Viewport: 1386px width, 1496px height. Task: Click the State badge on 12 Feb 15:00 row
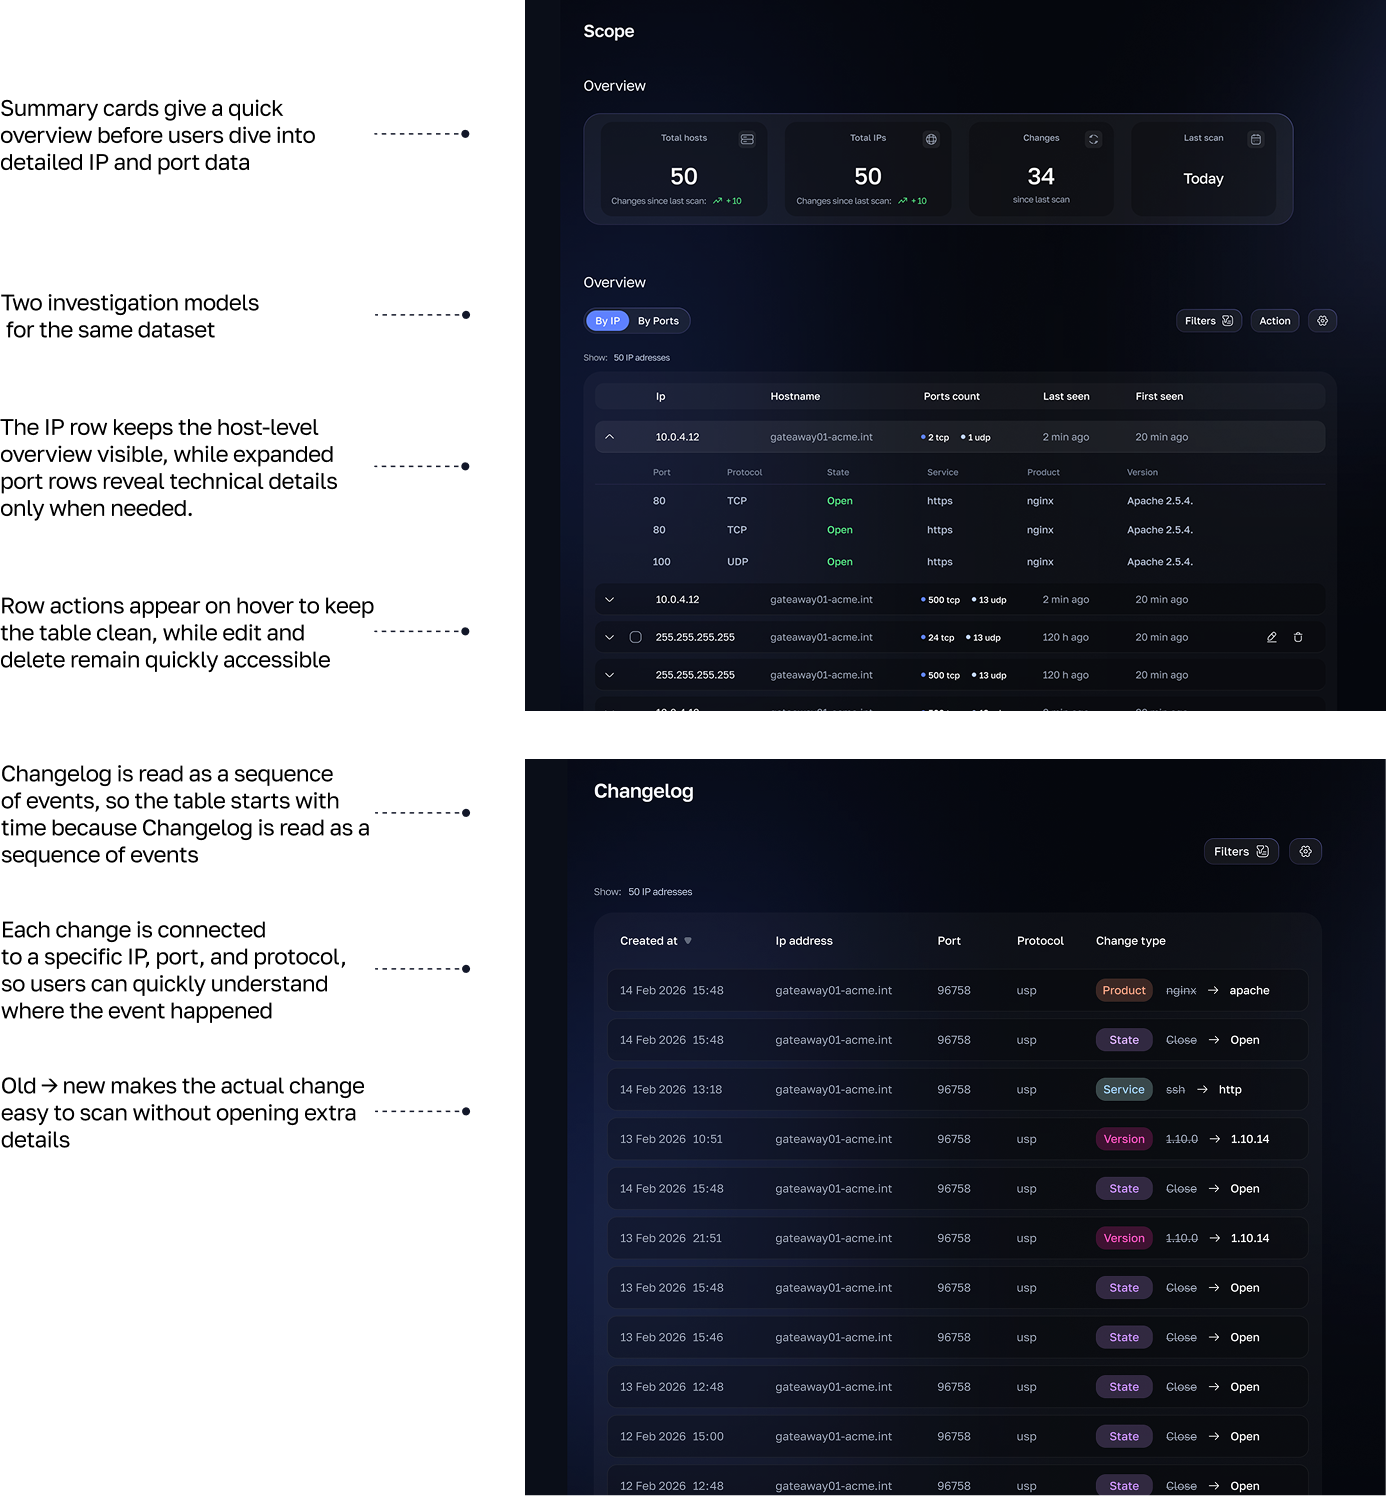click(1124, 1436)
